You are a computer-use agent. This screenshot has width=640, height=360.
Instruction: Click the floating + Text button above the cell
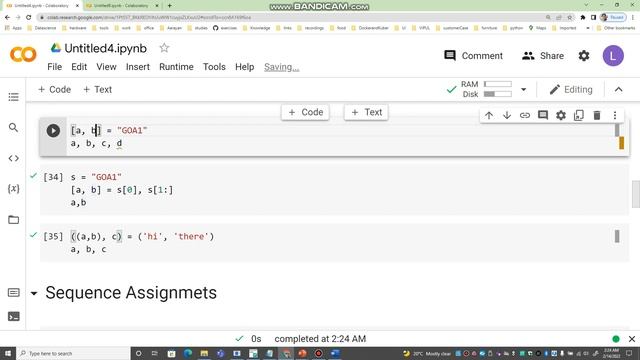[x=367, y=112]
